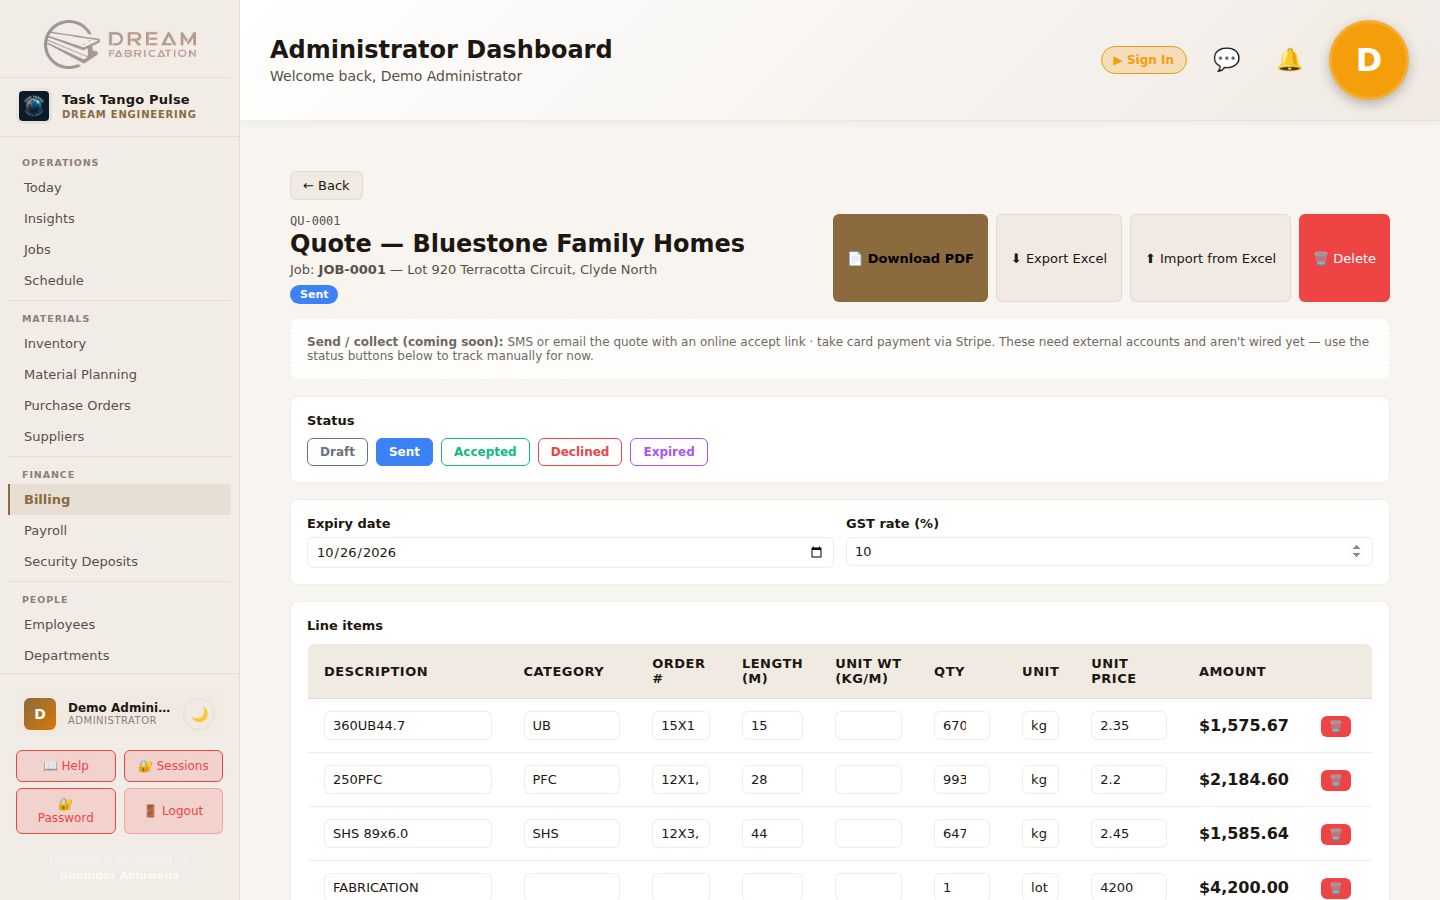Click the Task Tango Pulse workspace icon
Screen dimensions: 1440x900
[34, 106]
